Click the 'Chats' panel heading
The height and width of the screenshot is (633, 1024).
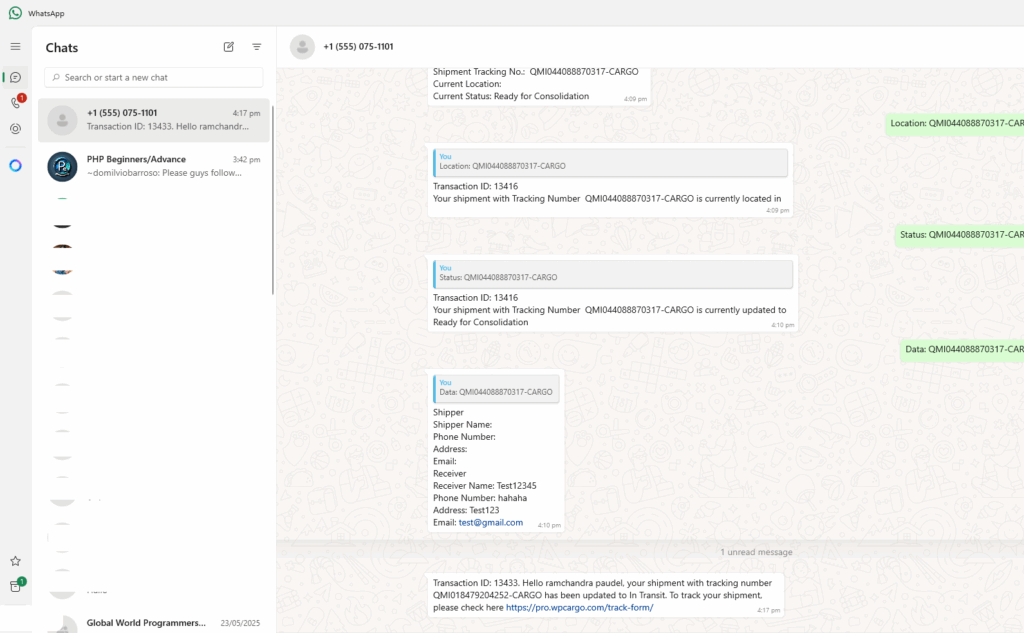pos(61,48)
